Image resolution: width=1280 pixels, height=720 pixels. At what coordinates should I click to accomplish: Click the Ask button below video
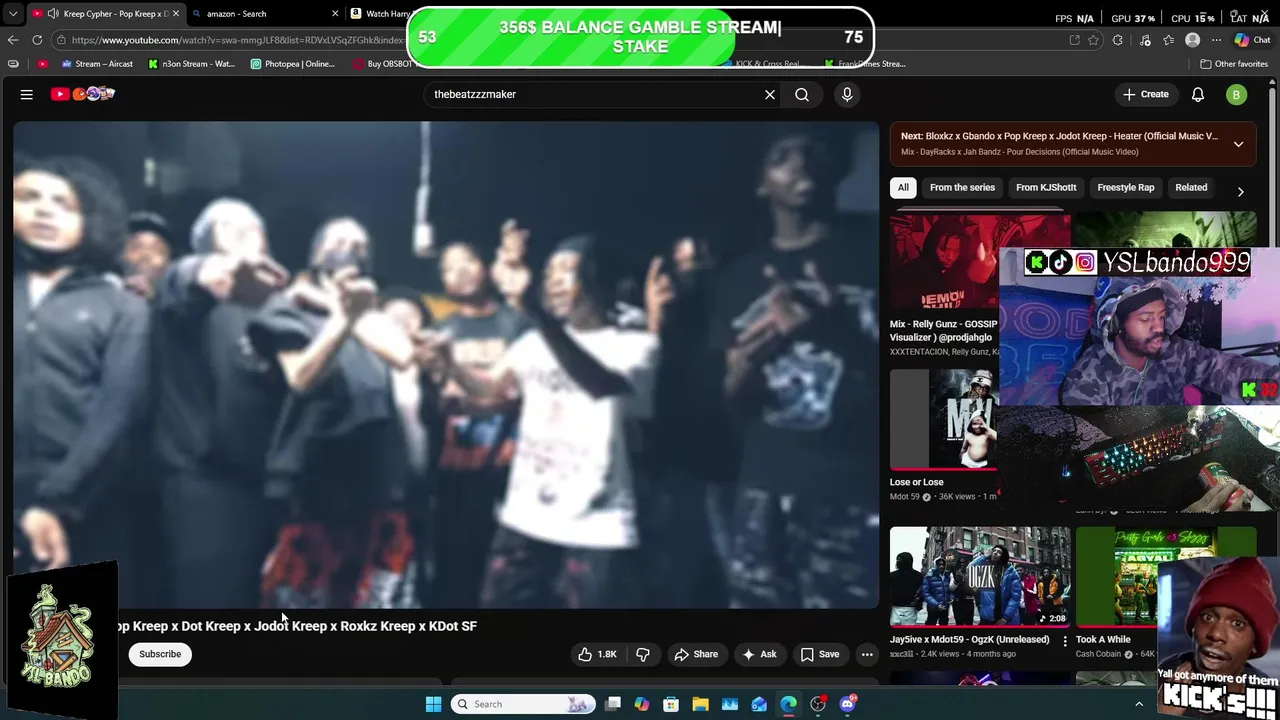point(760,654)
